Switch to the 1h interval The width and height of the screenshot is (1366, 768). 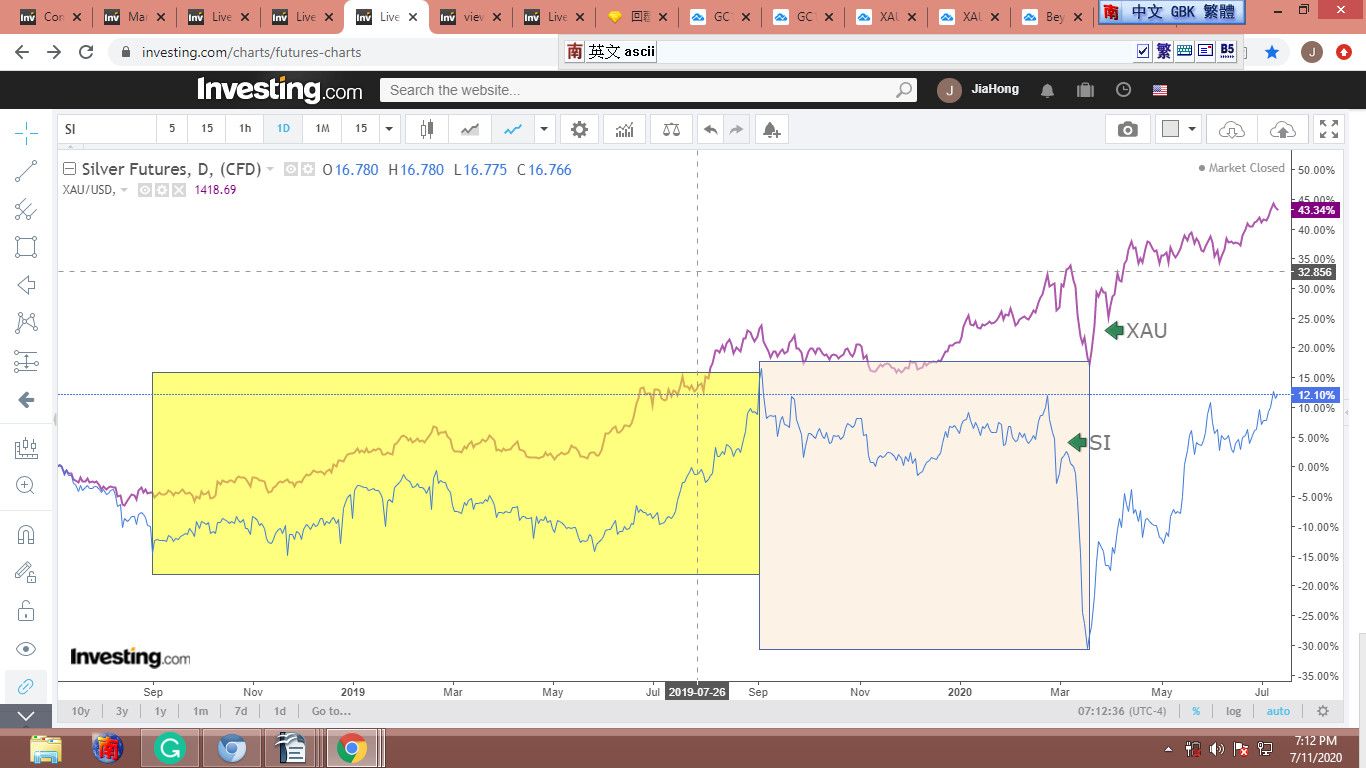coord(245,129)
